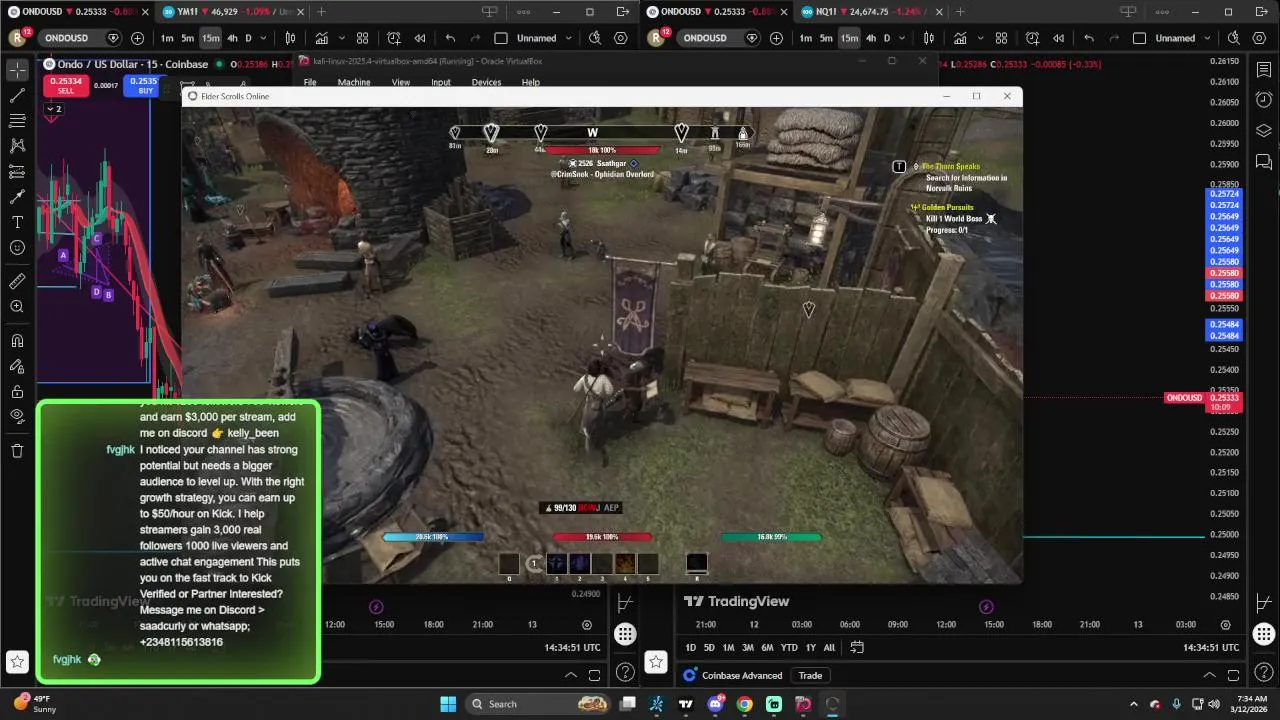Open VirtualBox Machine menu
This screenshot has height=720, width=1280.
354,83
